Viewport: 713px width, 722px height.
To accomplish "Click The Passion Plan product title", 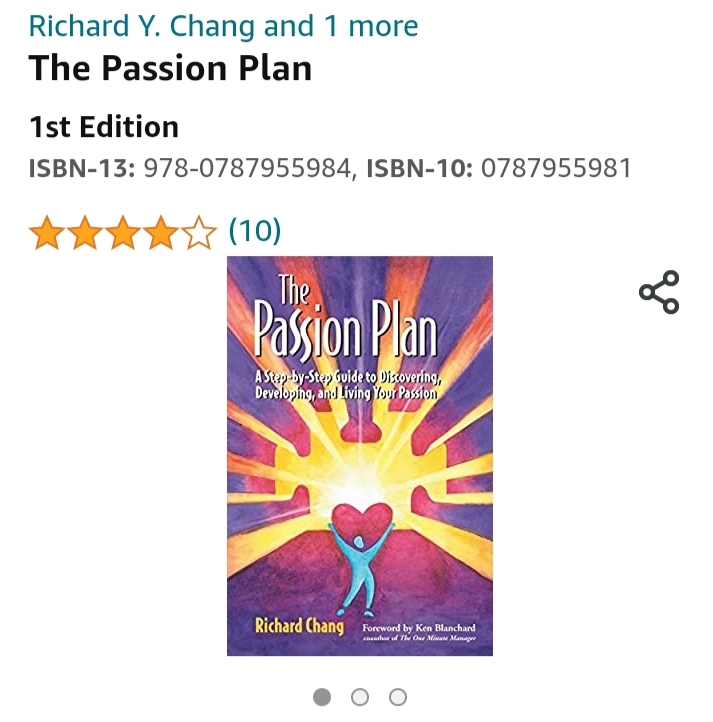I will pyautogui.click(x=170, y=68).
